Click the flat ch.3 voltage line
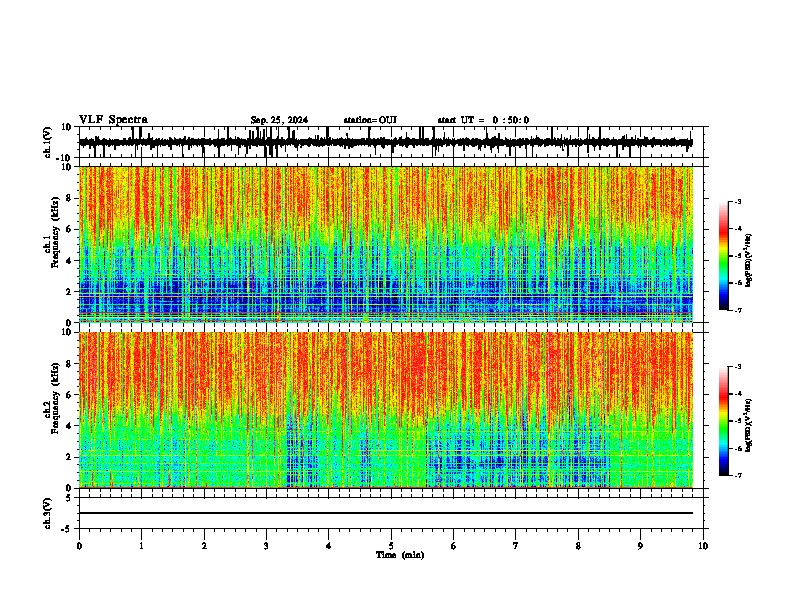 (x=386, y=513)
